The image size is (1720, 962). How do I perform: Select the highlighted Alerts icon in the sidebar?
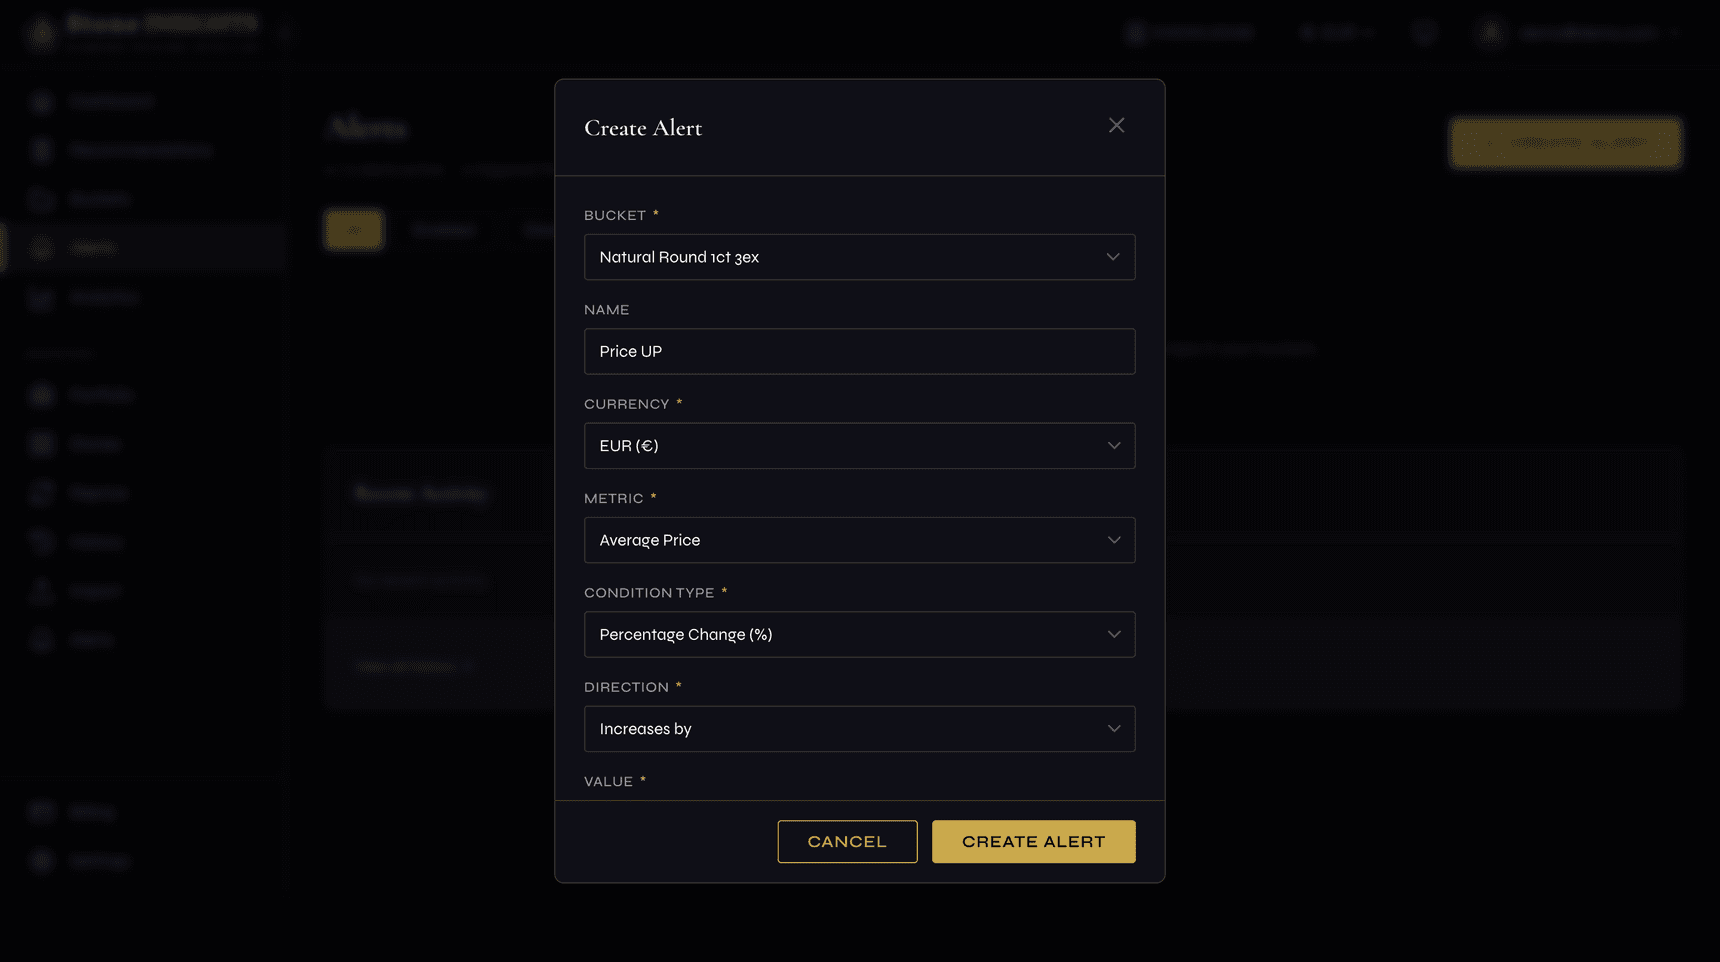point(41,247)
